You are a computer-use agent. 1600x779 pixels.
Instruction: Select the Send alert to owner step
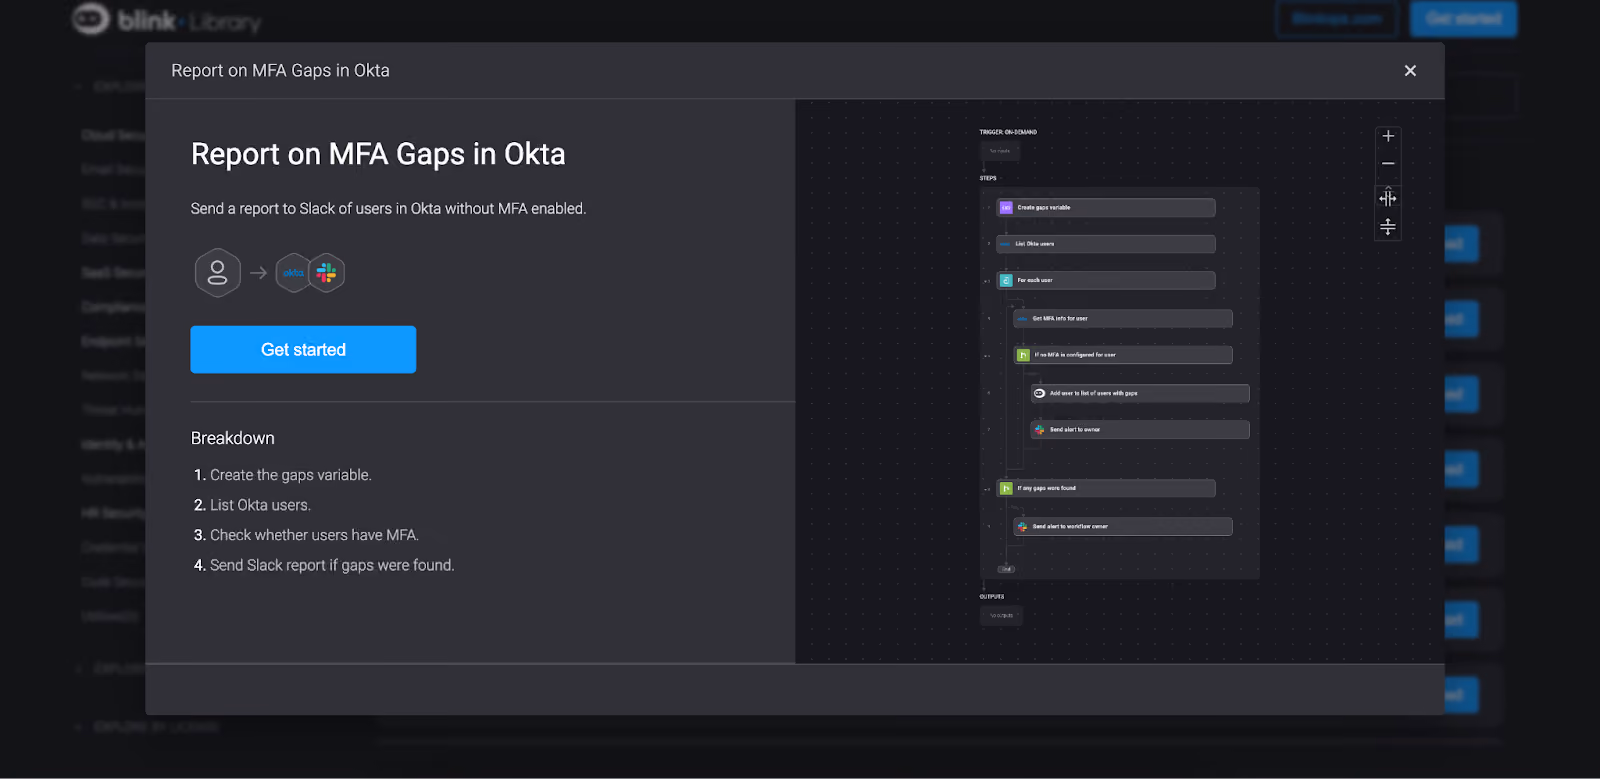1140,429
